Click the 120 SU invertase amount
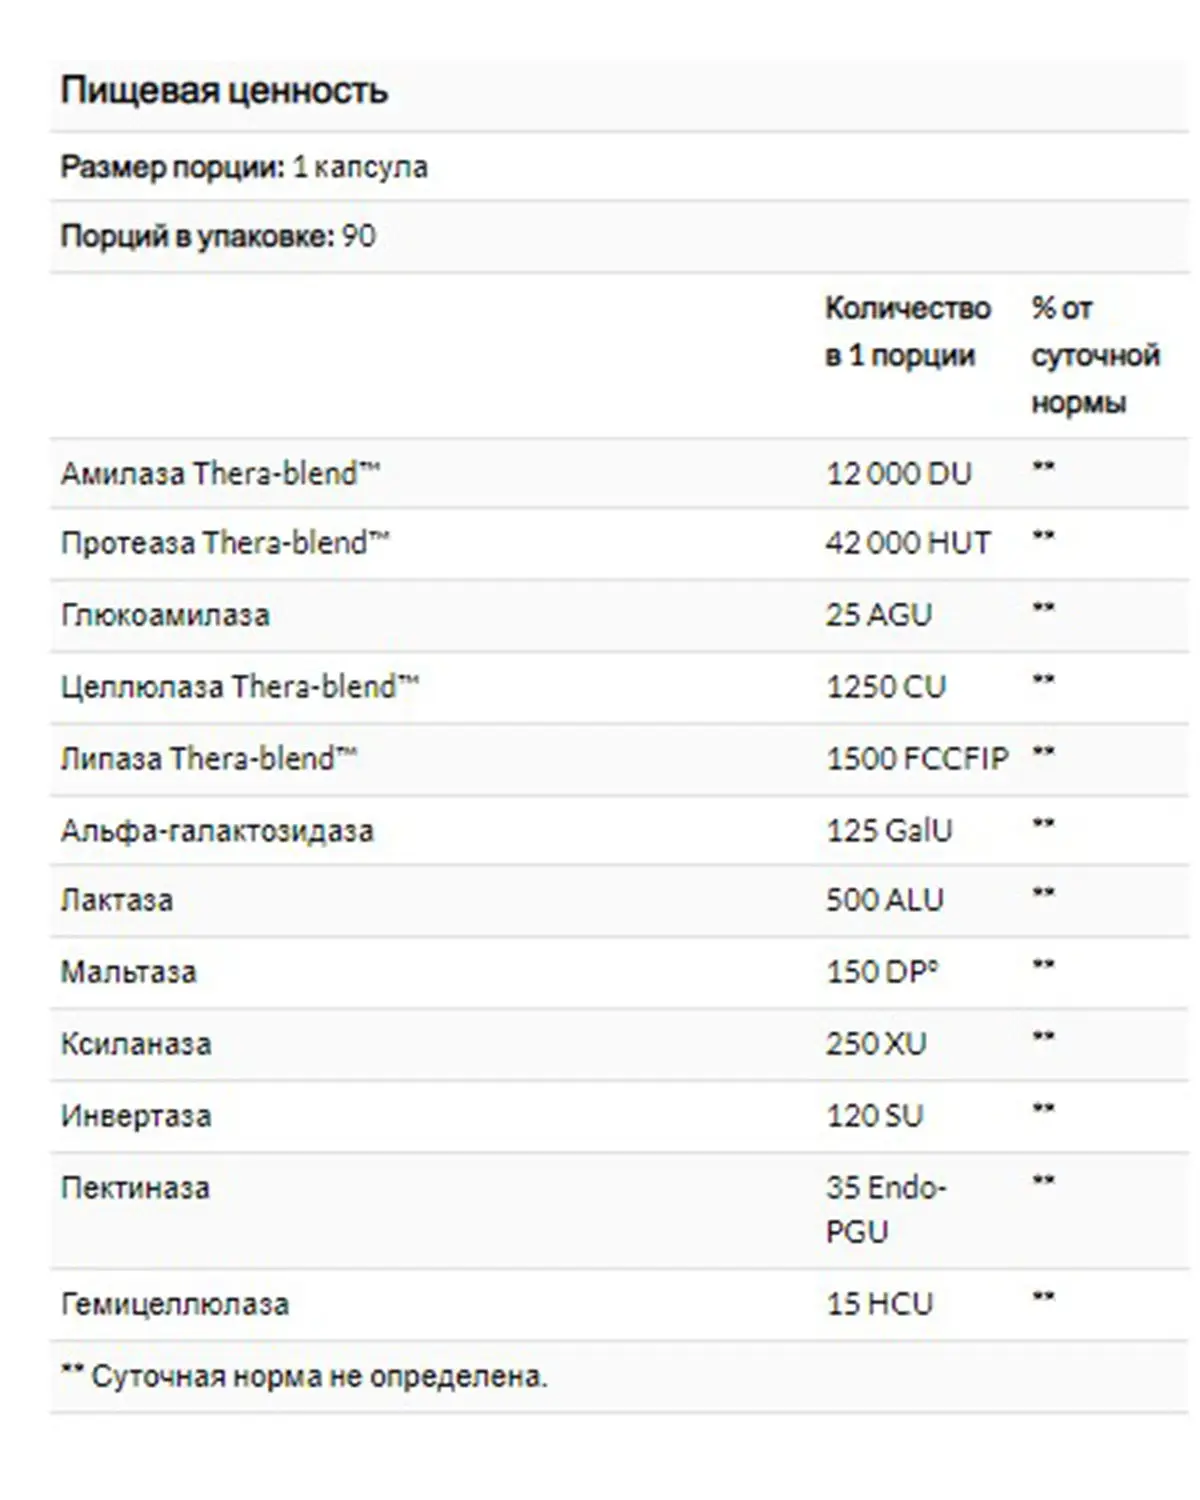 874,1116
